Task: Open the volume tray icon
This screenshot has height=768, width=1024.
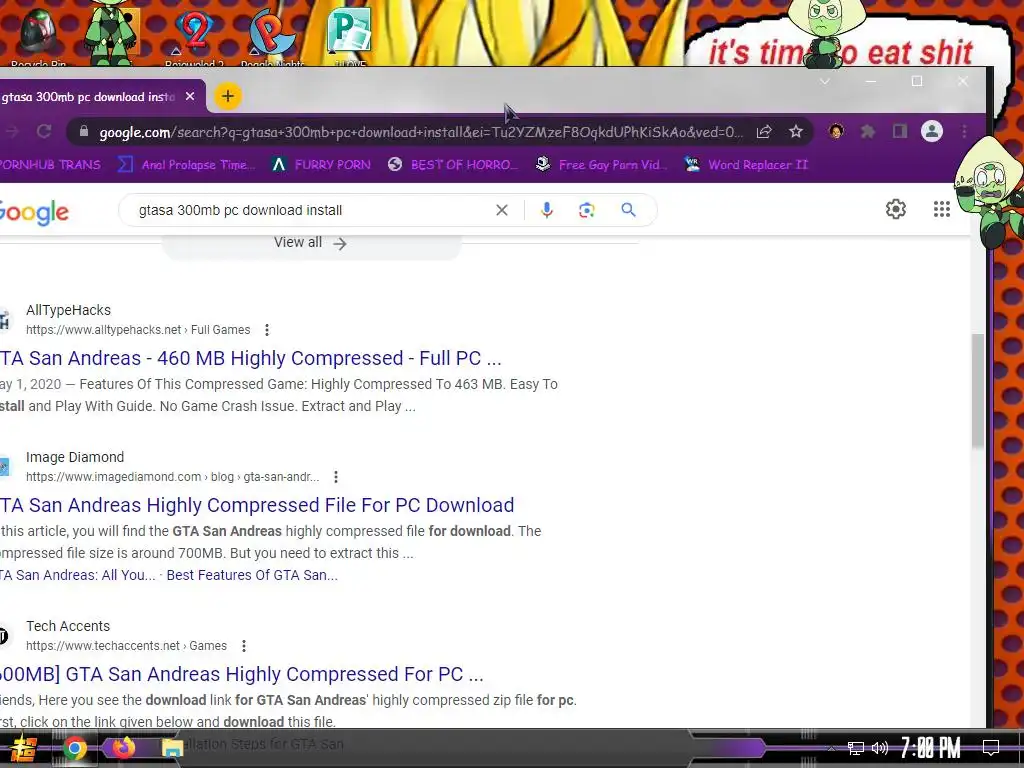Action: [x=880, y=748]
